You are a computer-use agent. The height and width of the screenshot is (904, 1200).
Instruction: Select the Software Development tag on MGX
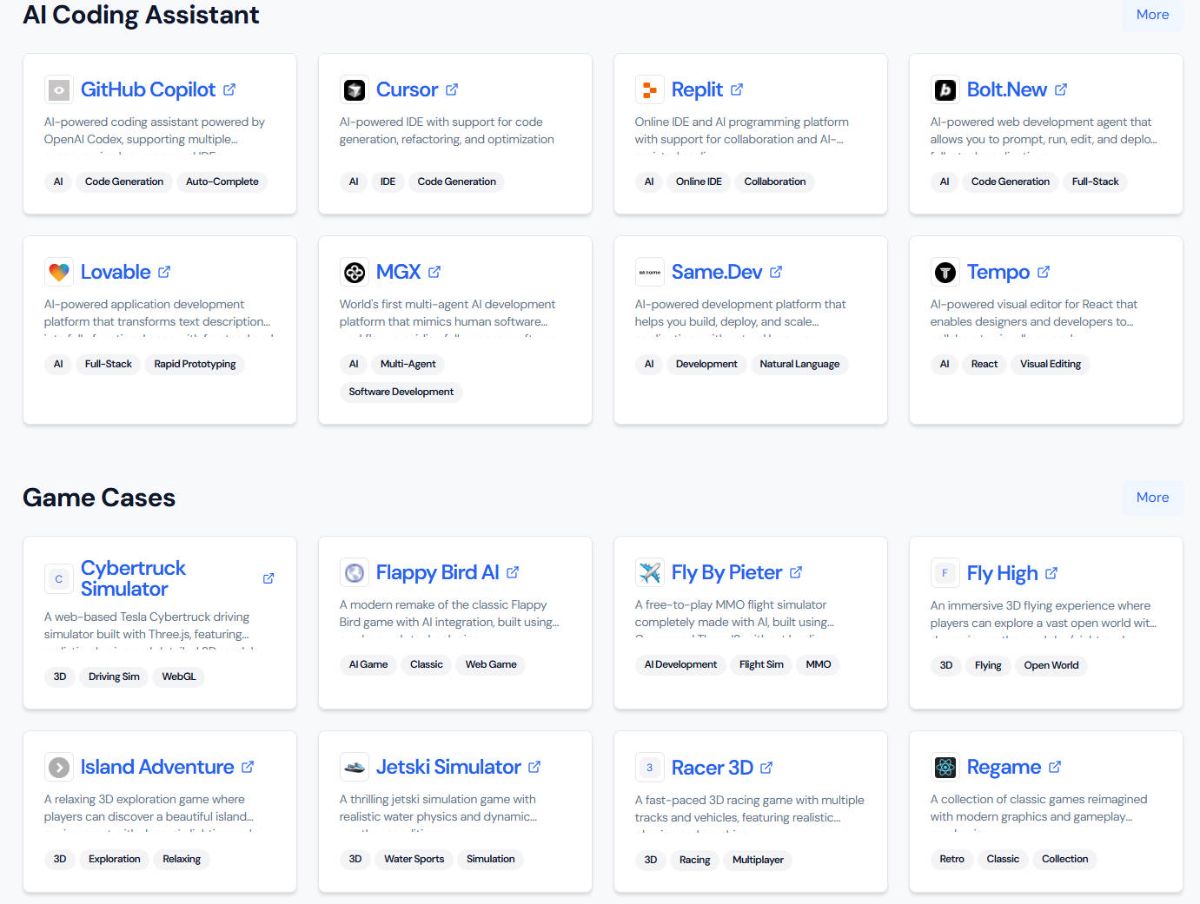[401, 392]
